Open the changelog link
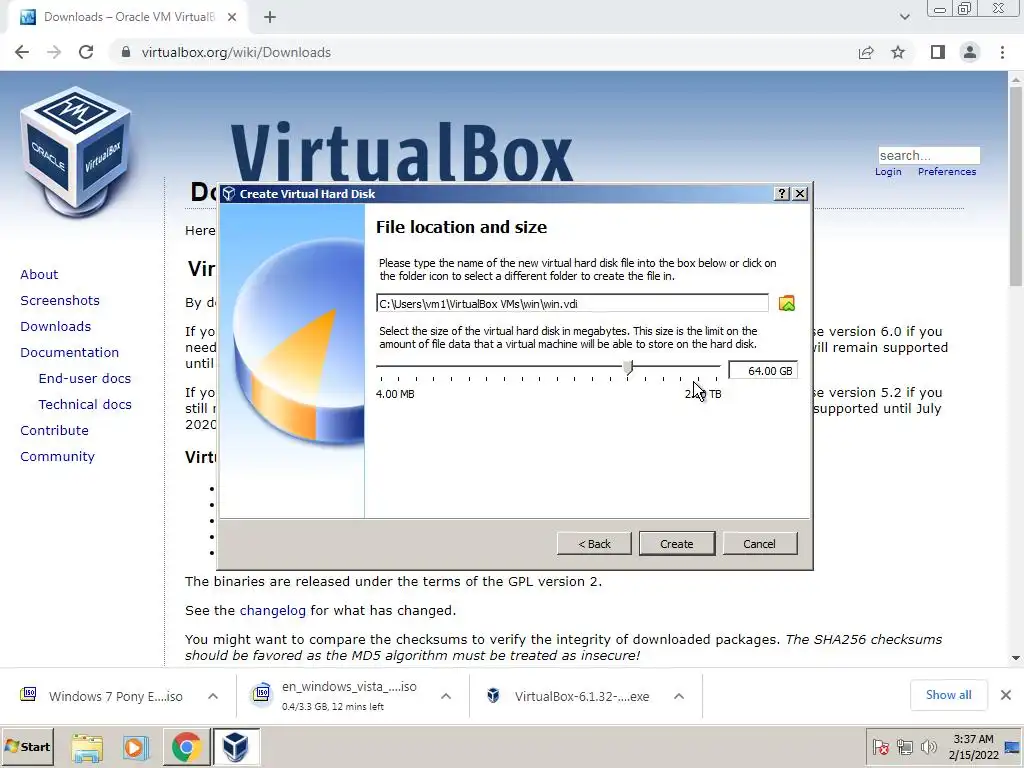This screenshot has height=768, width=1024. 272,611
